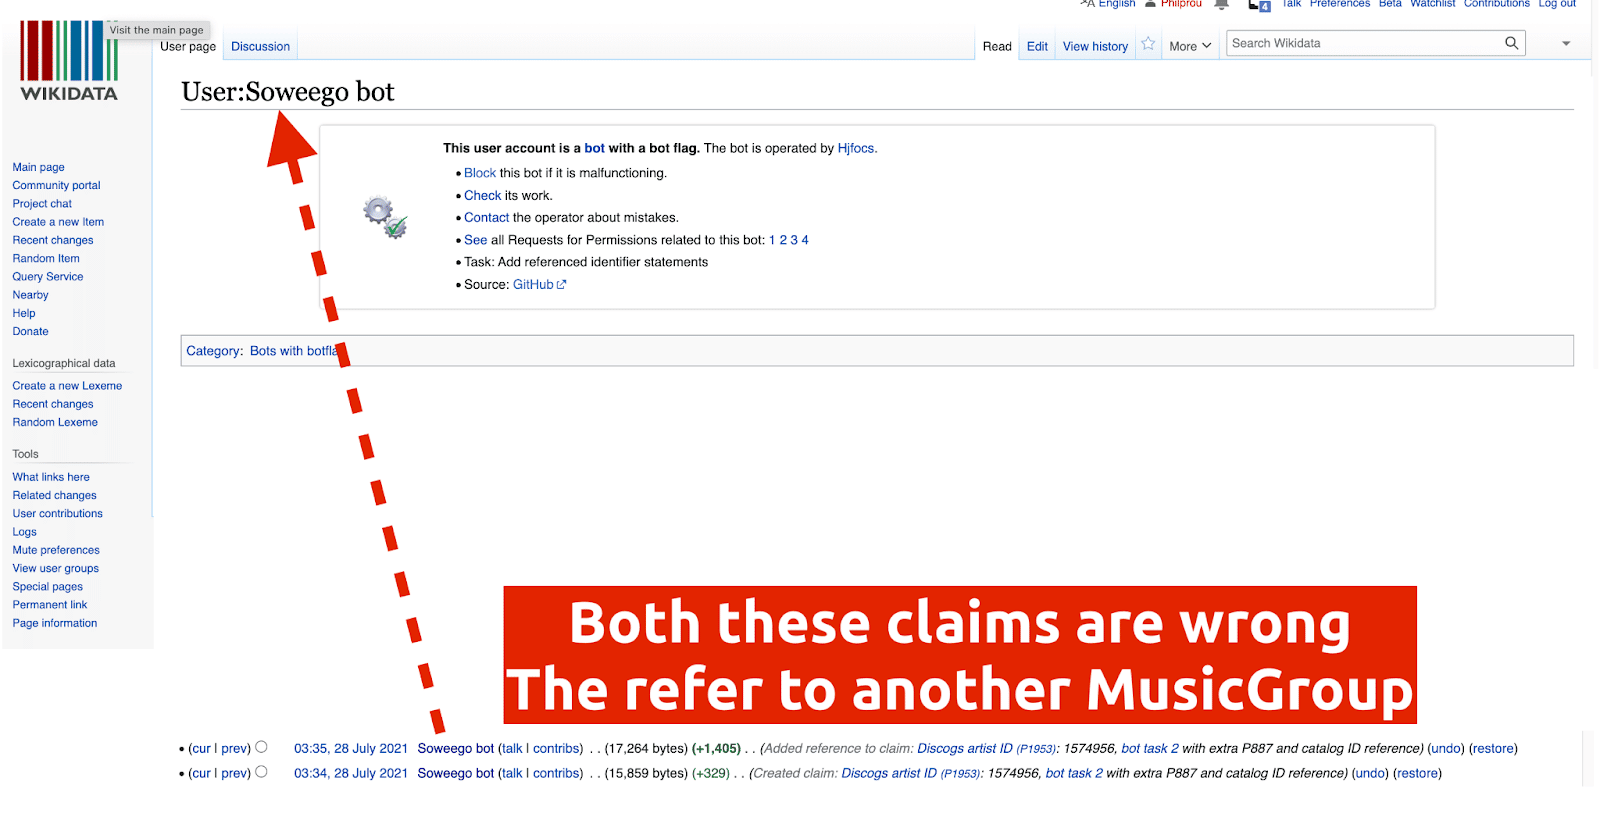This screenshot has width=1600, height=824.
Task: Open the Help link
Action: click(x=24, y=313)
